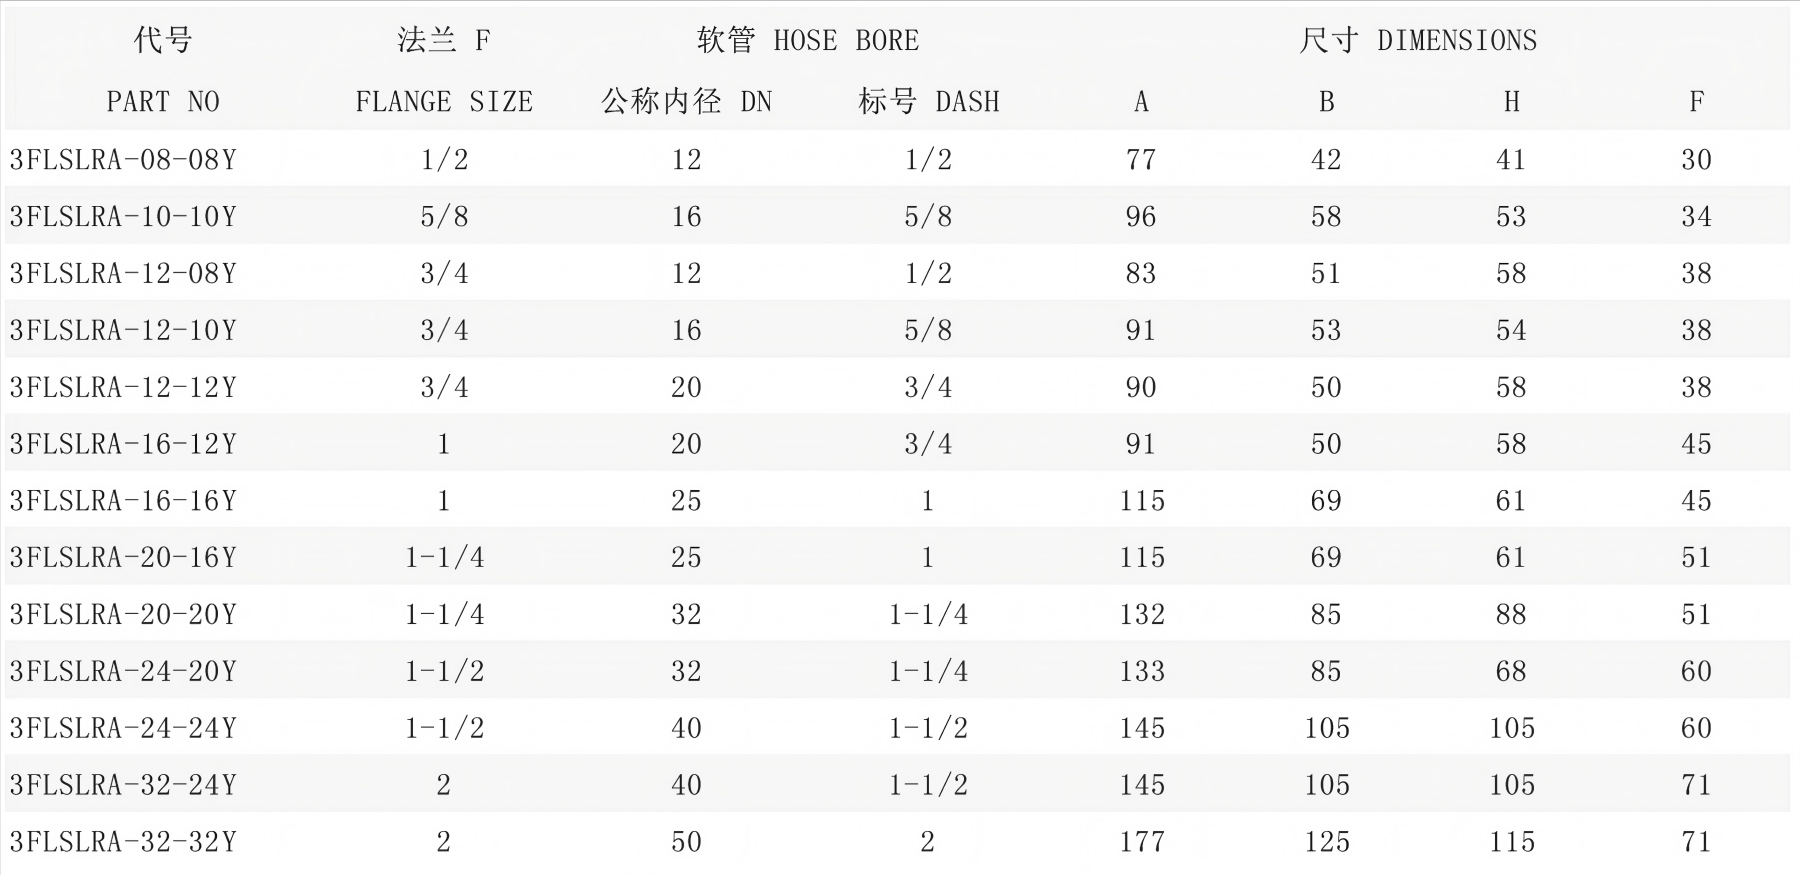Click the PART NO column header
The image size is (1800, 875).
tap(163, 102)
